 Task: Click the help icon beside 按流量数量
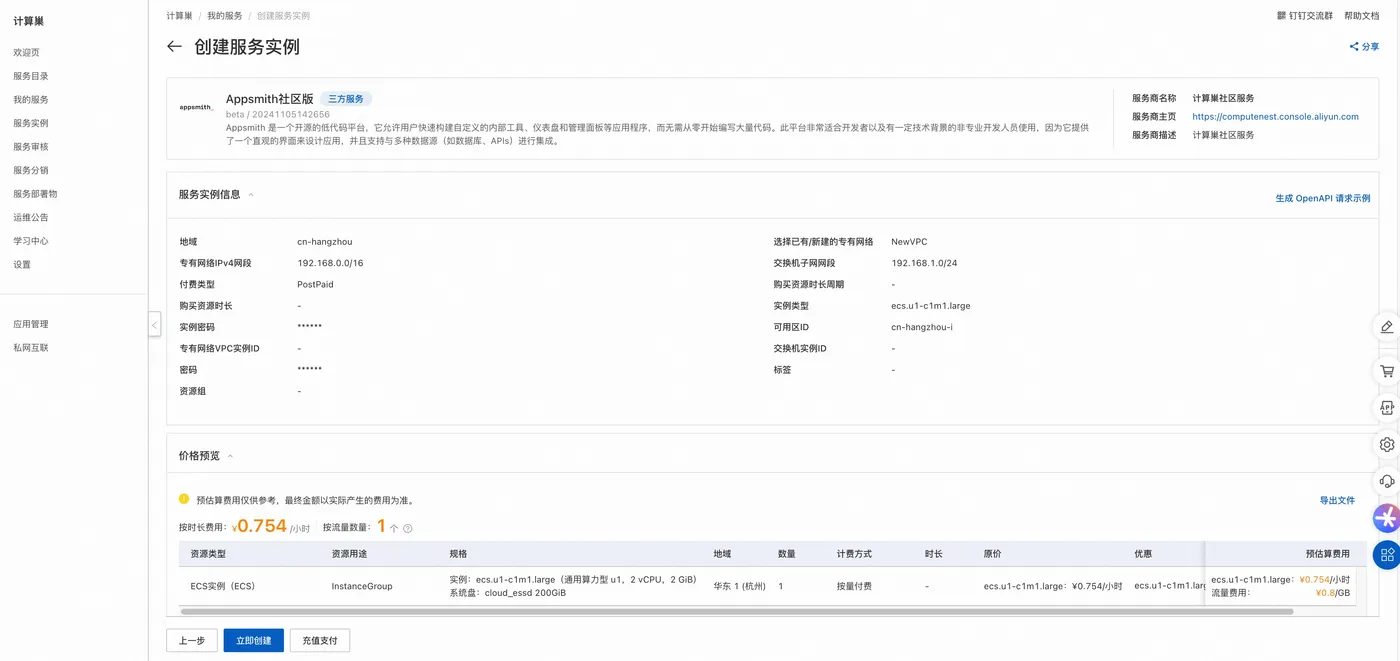(407, 528)
